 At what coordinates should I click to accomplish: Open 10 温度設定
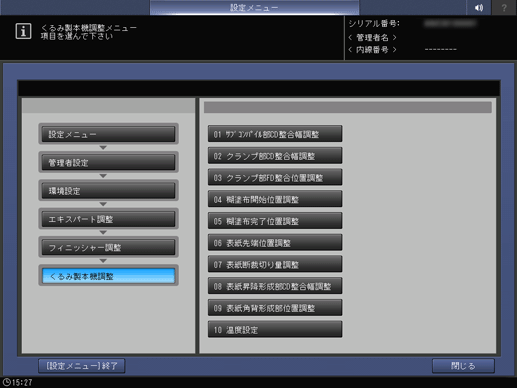click(x=275, y=329)
